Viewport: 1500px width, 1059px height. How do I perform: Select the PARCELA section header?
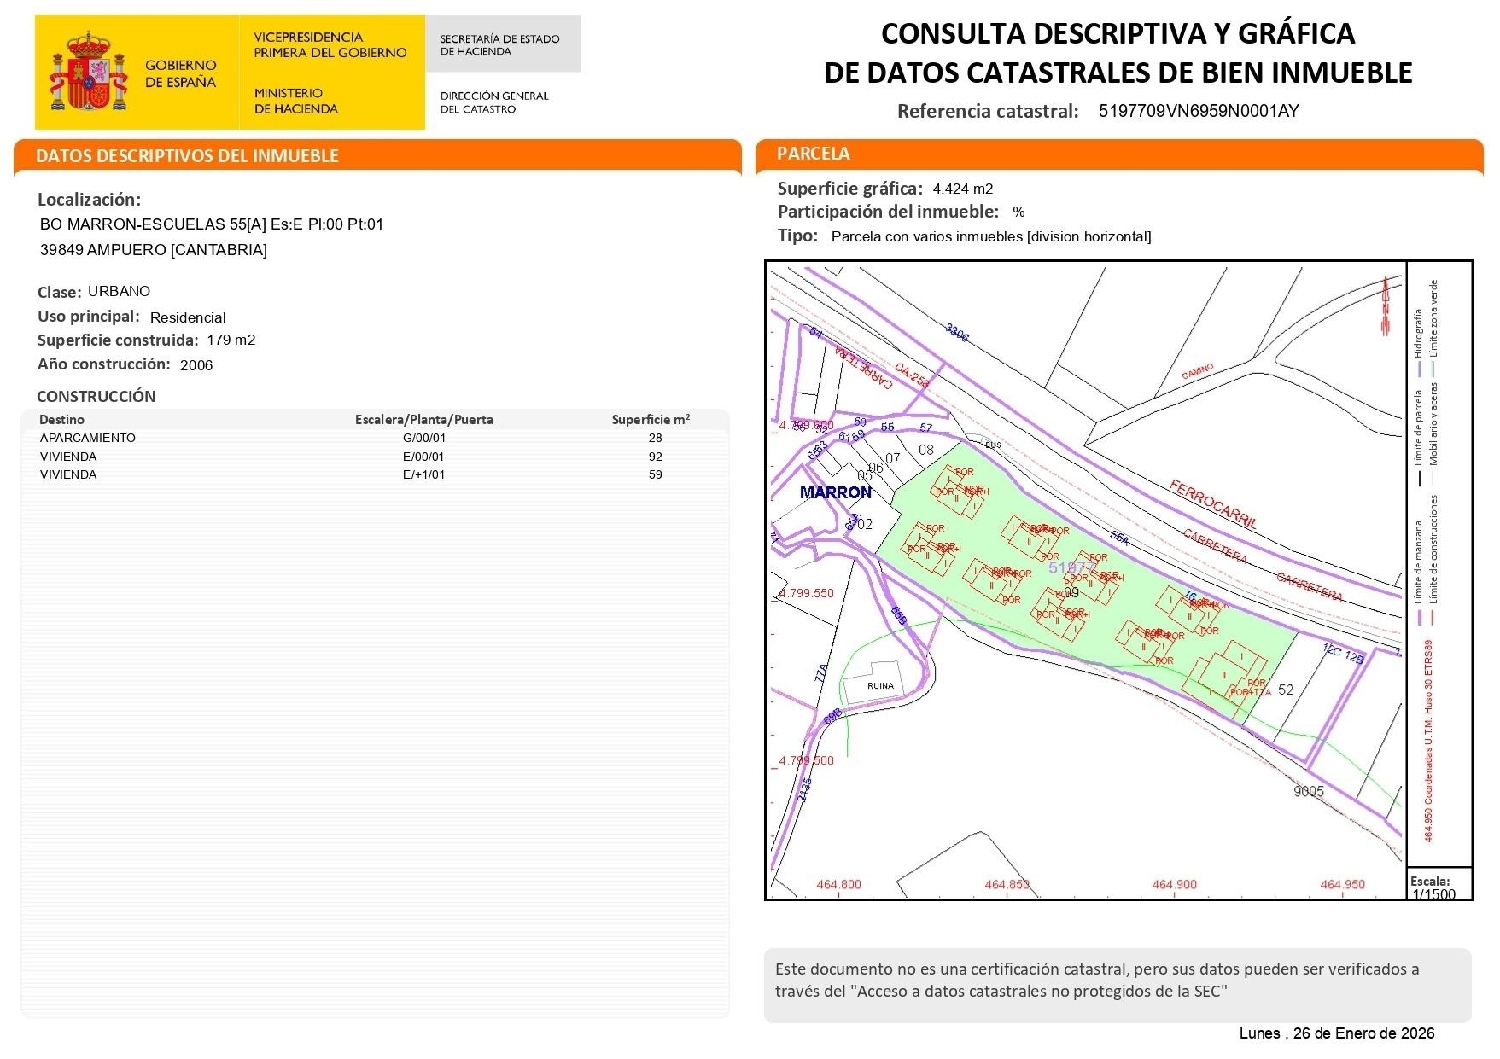[813, 154]
